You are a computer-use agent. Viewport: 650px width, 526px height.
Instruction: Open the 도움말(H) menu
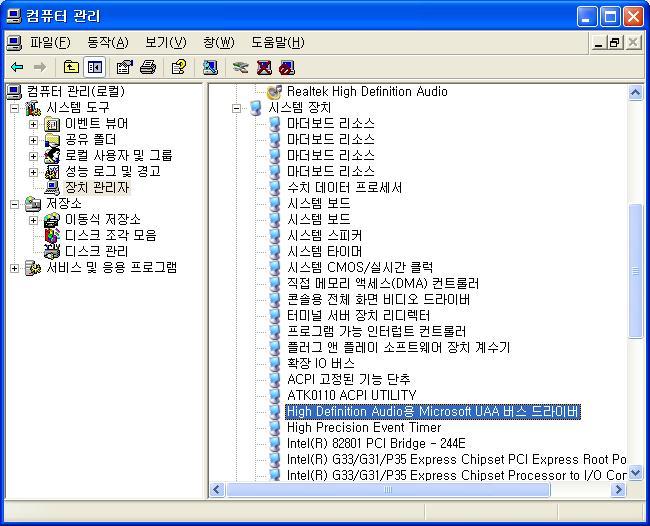click(x=278, y=42)
